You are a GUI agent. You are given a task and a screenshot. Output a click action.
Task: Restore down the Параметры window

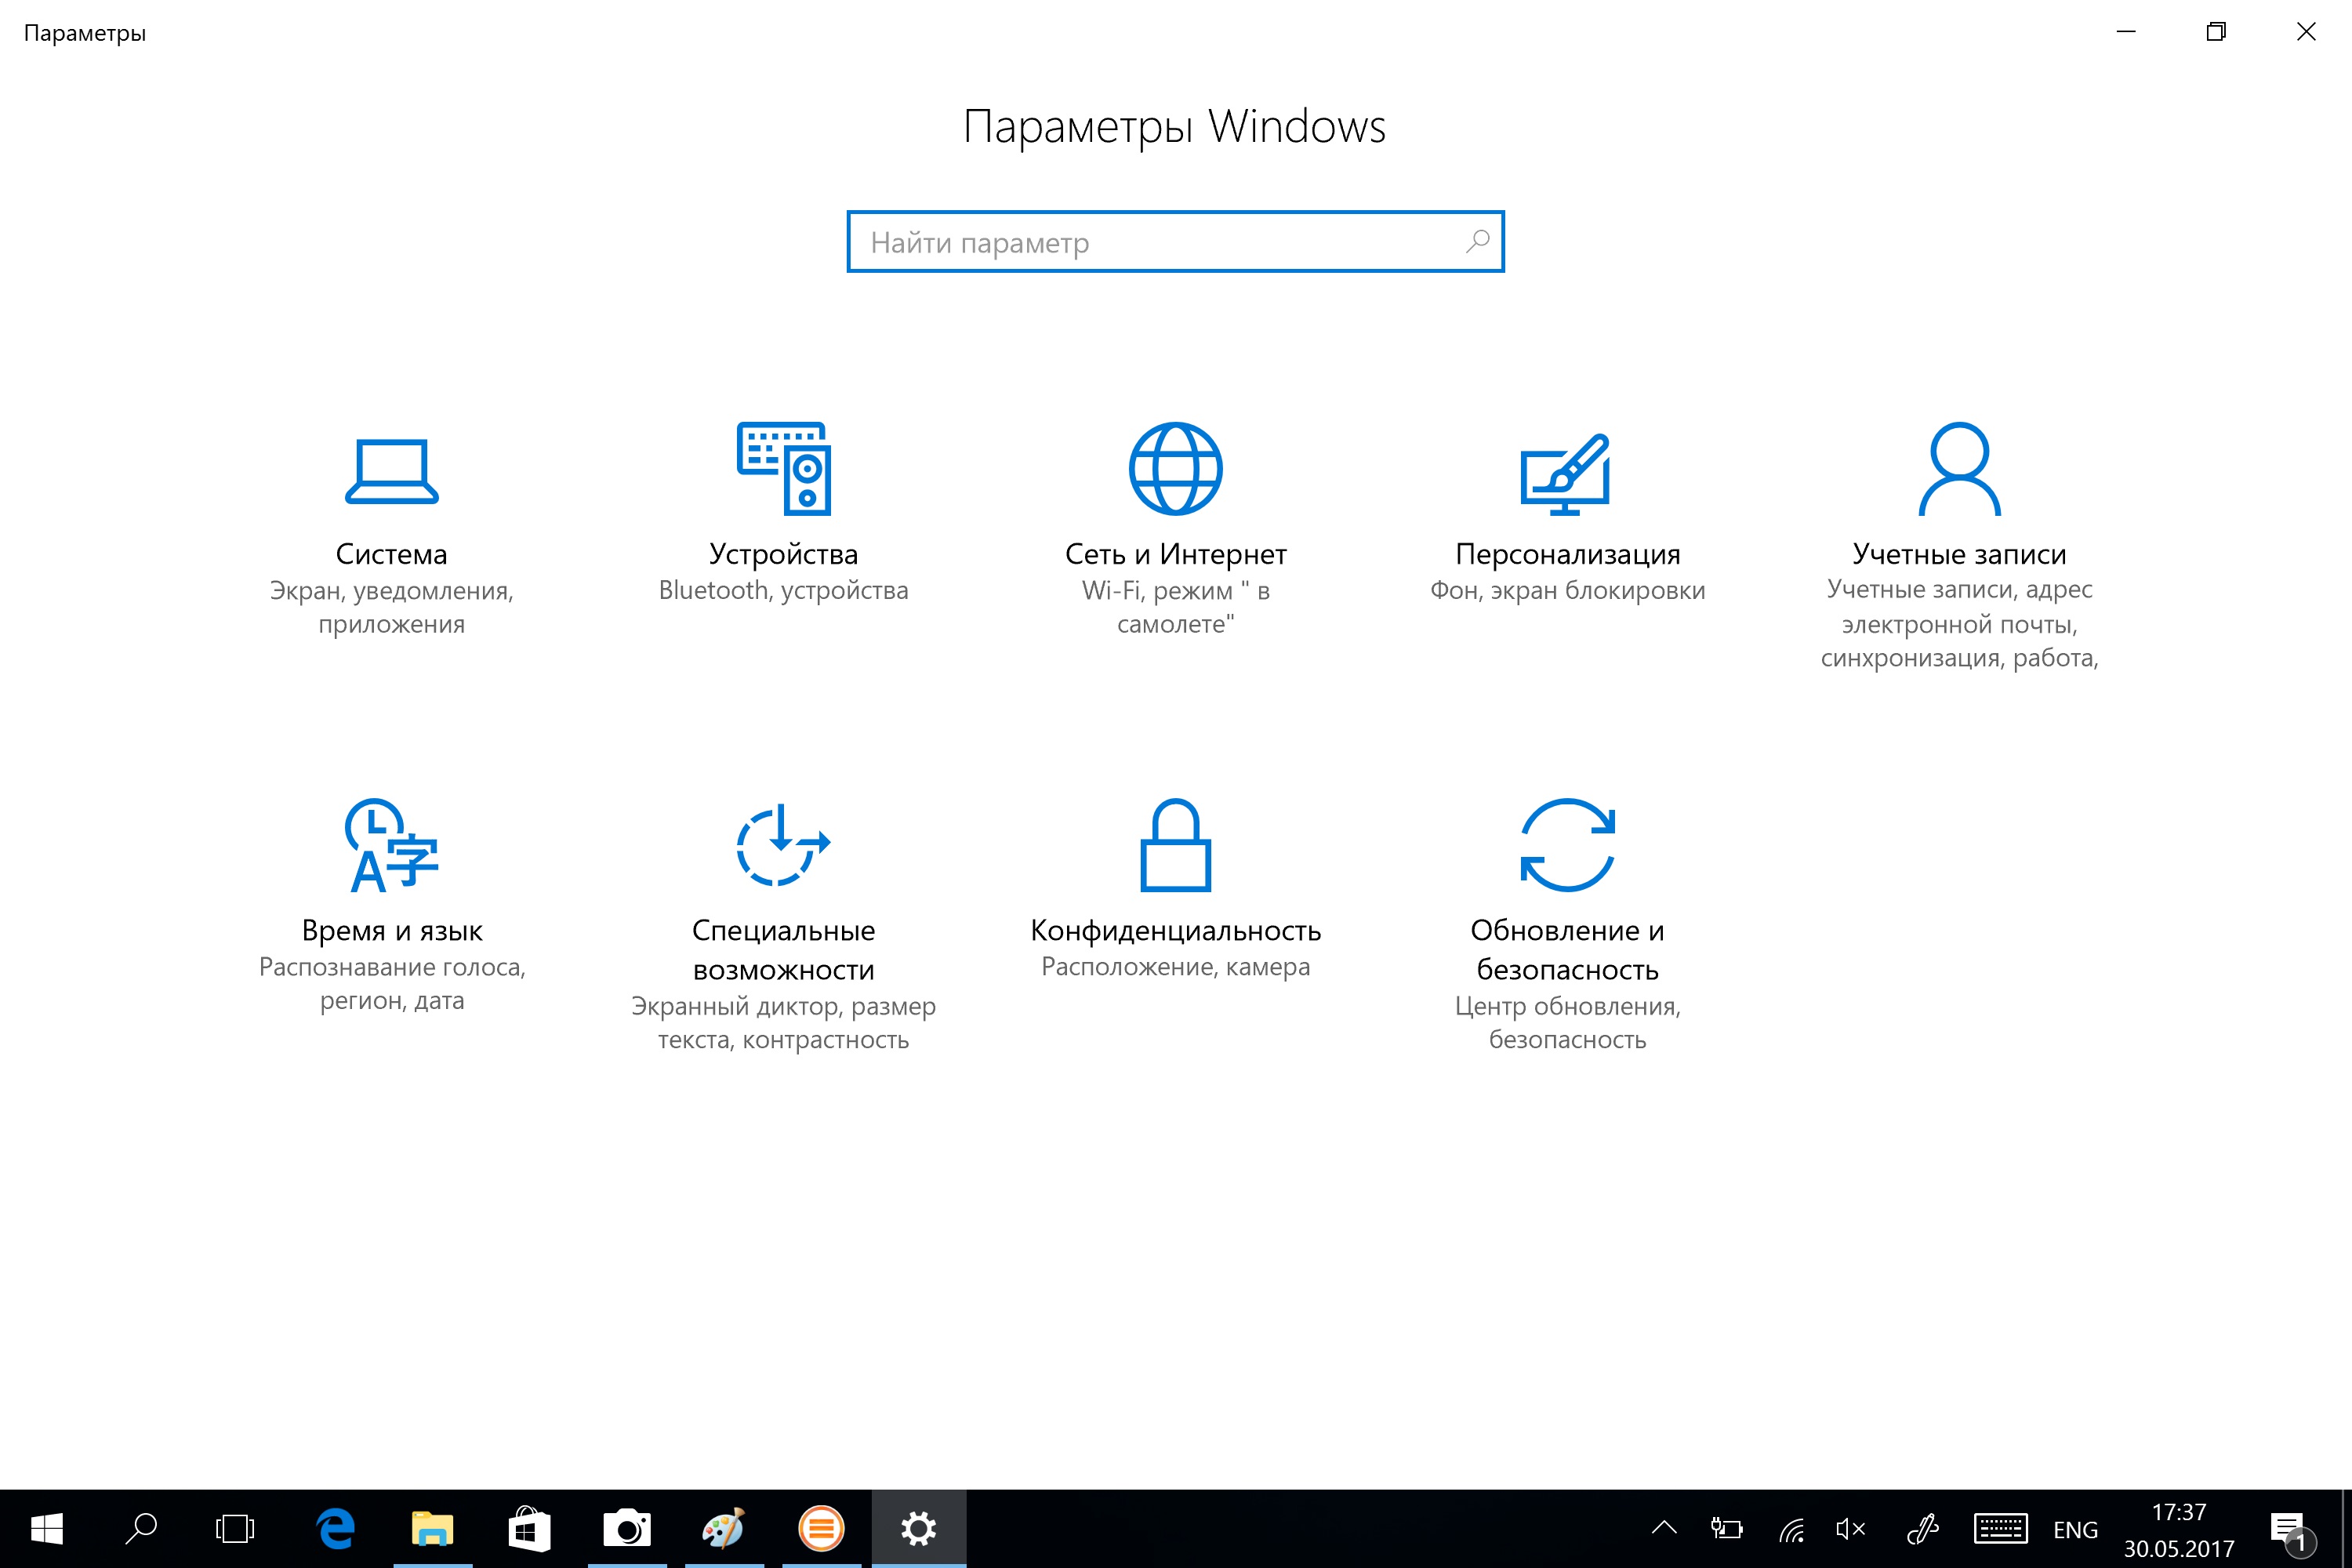2216,32
